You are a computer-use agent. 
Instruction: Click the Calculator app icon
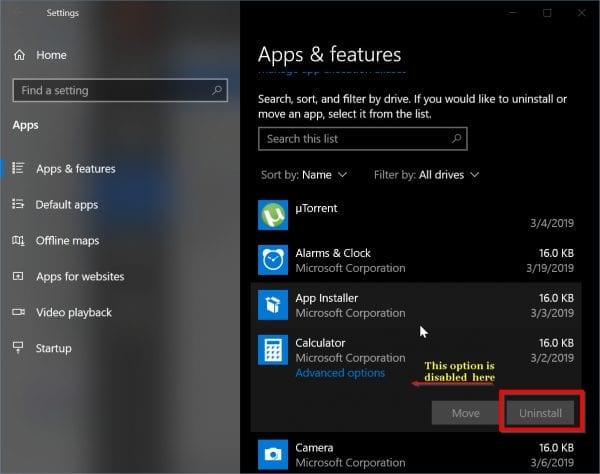[273, 350]
